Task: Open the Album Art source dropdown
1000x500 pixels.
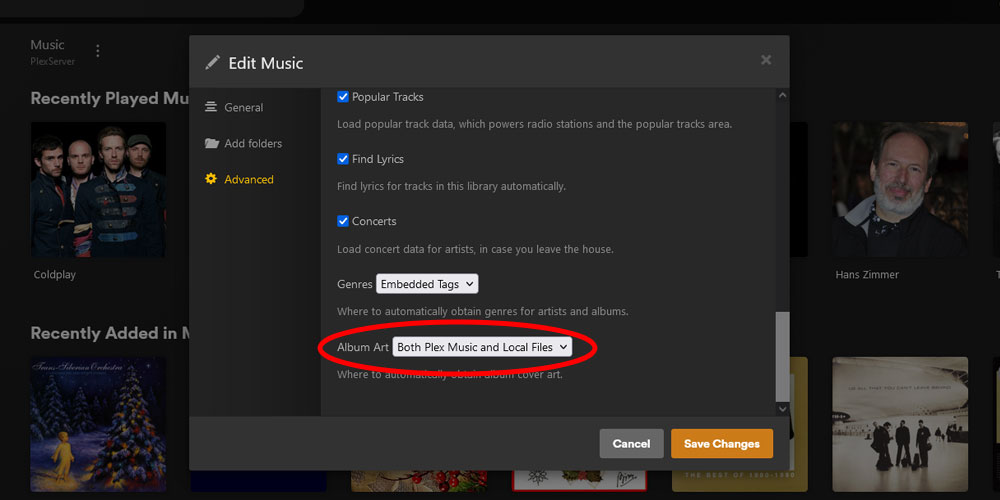Action: click(482, 347)
